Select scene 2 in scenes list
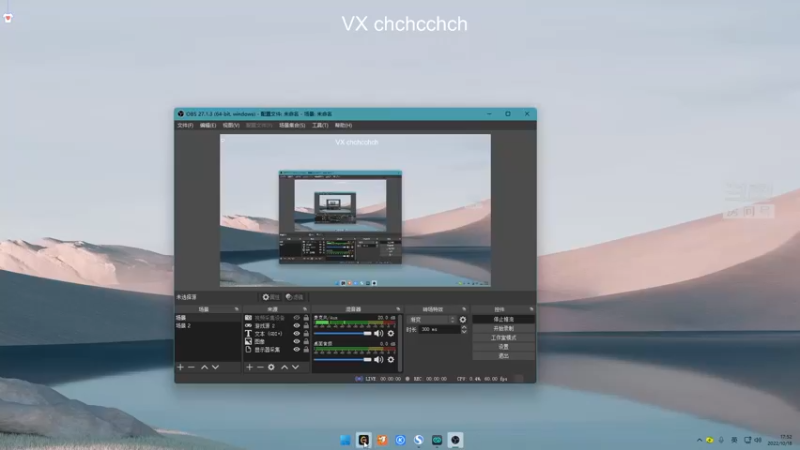 coord(208,326)
